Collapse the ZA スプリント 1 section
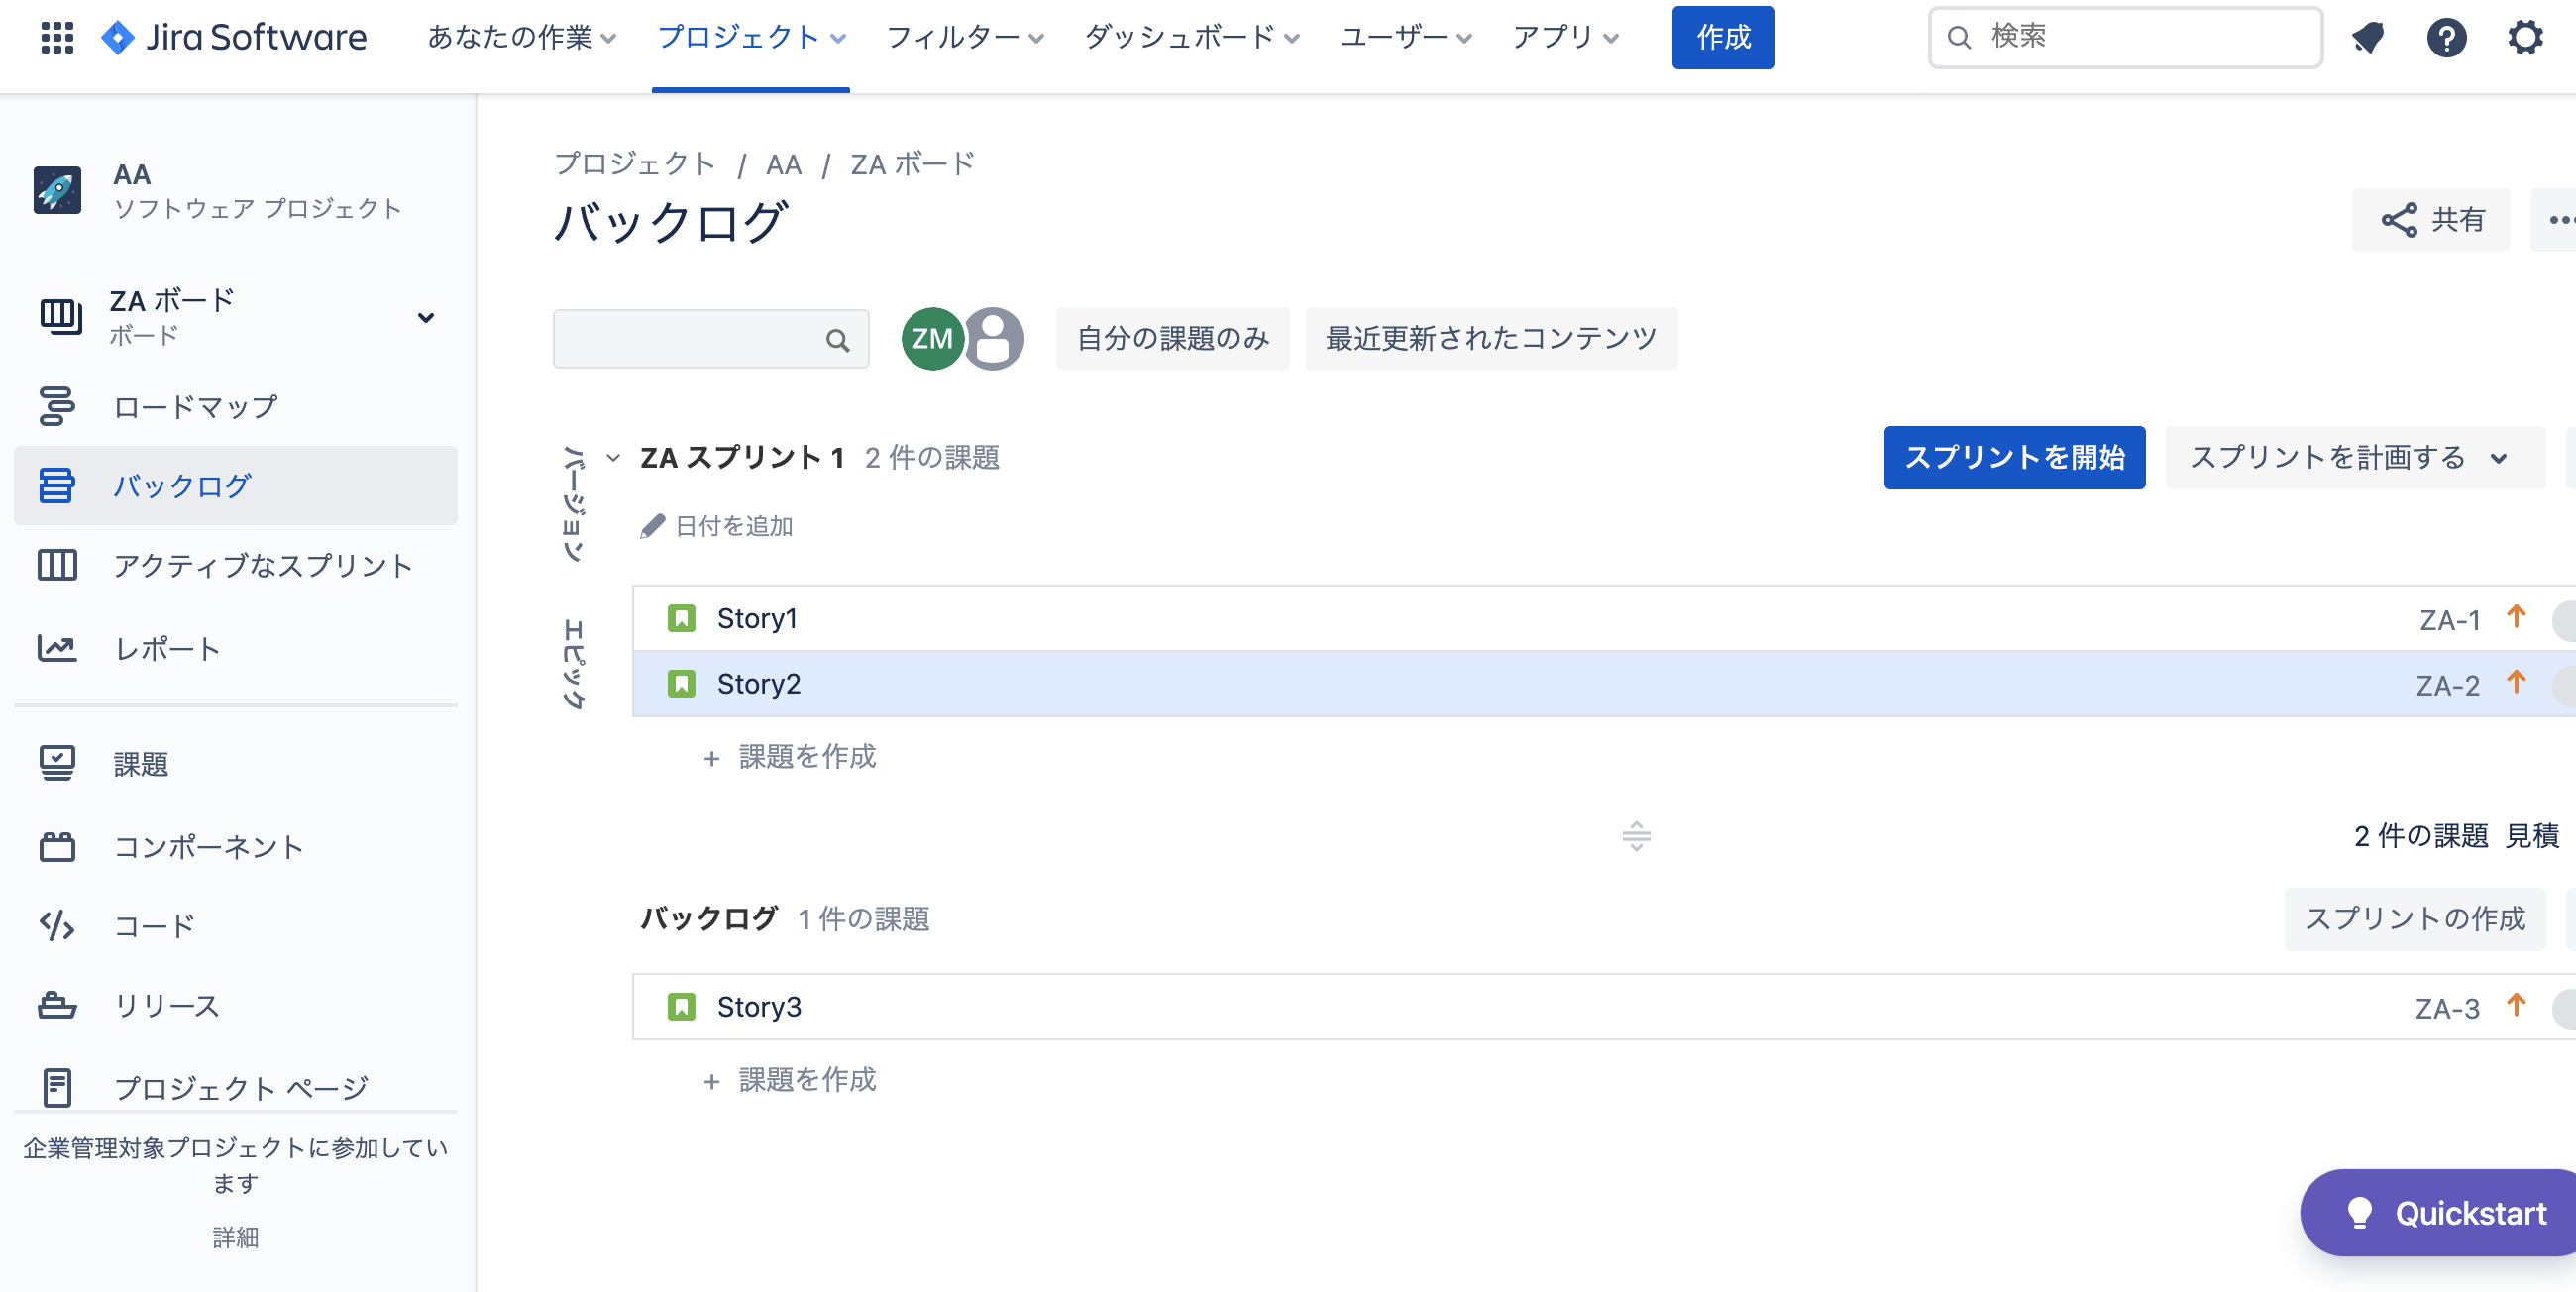The width and height of the screenshot is (2576, 1292). click(x=612, y=458)
